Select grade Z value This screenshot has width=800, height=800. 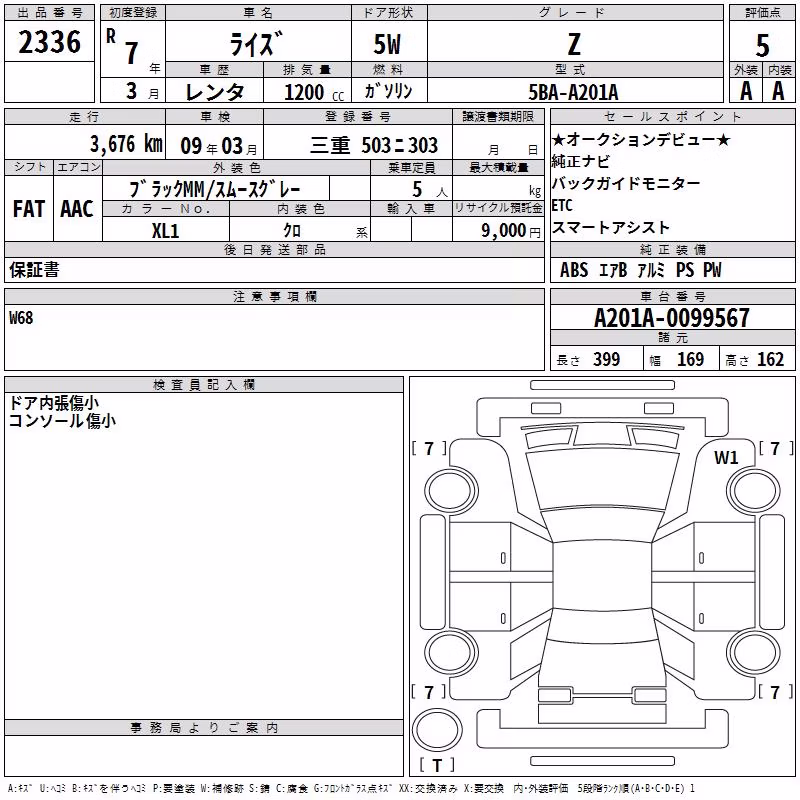(574, 44)
